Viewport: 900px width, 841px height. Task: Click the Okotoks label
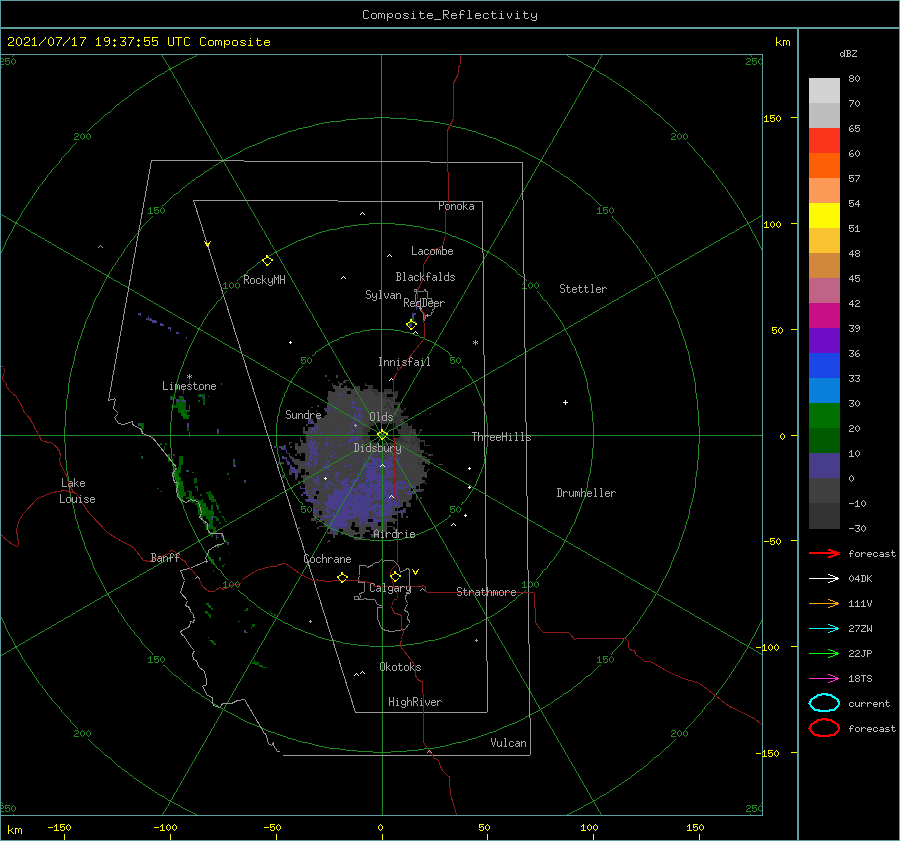tap(400, 667)
